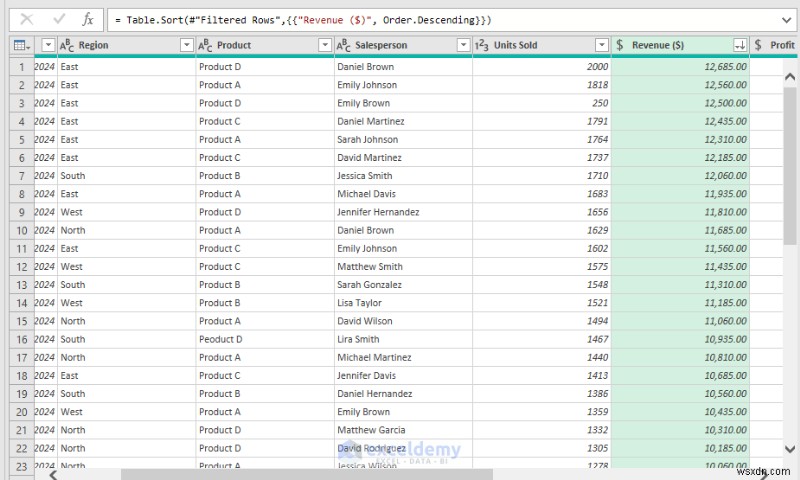The height and width of the screenshot is (480, 800).
Task: Select row number 1
Action: [x=21, y=67]
